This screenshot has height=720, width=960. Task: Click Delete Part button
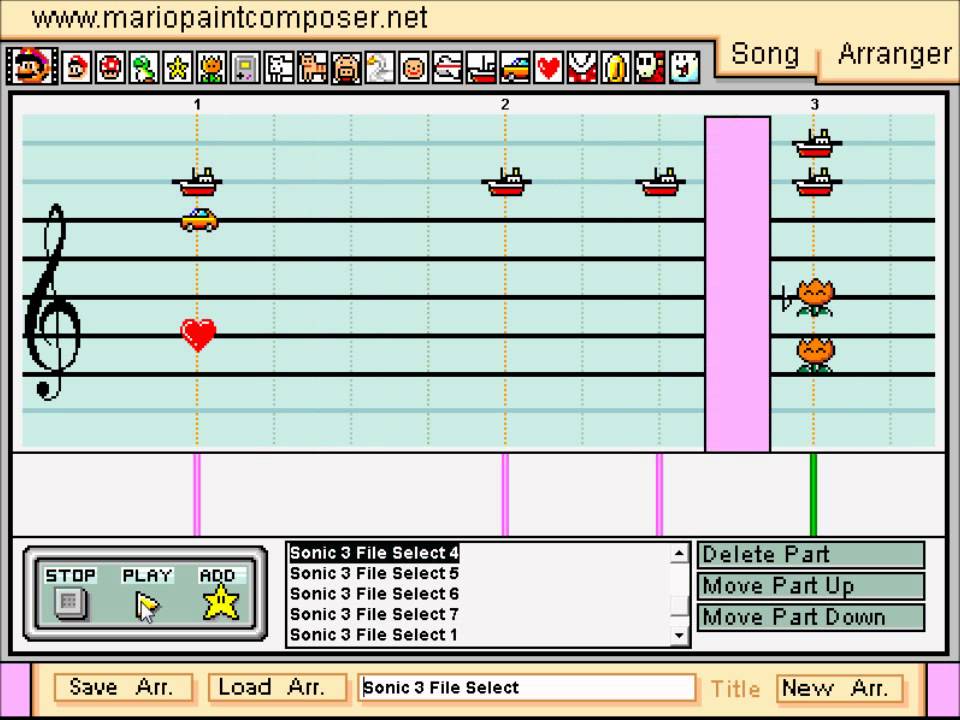(811, 555)
